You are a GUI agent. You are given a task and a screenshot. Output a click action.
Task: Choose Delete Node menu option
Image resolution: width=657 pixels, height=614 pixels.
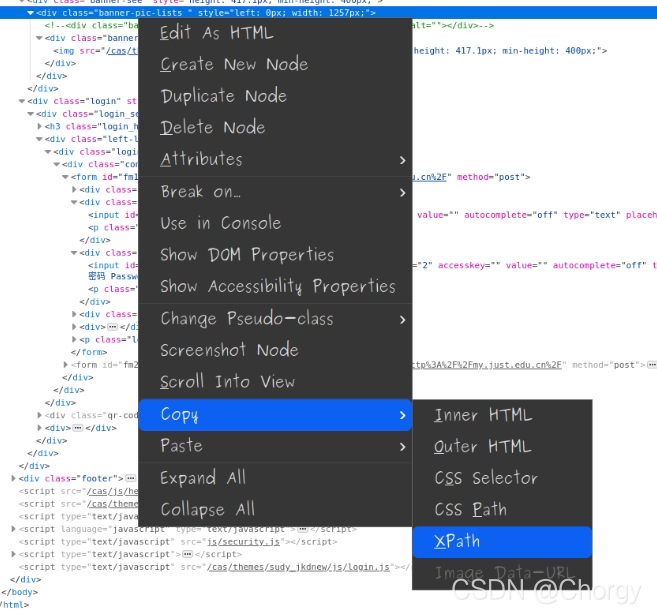click(x=275, y=127)
